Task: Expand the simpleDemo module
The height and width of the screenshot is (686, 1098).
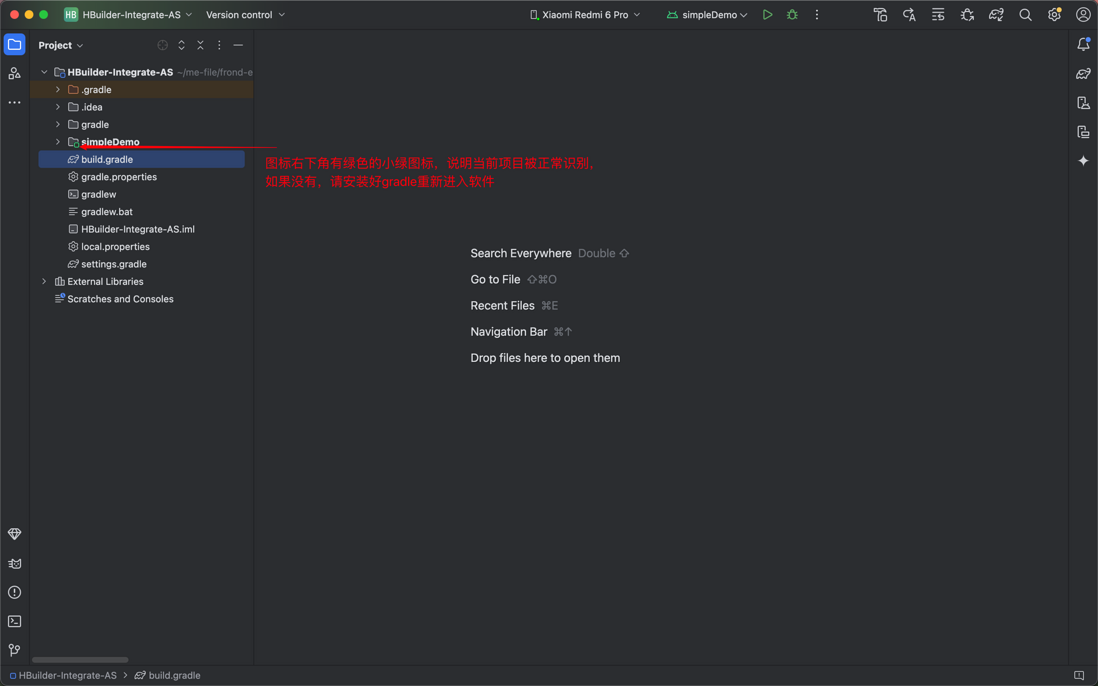Action: (x=58, y=142)
